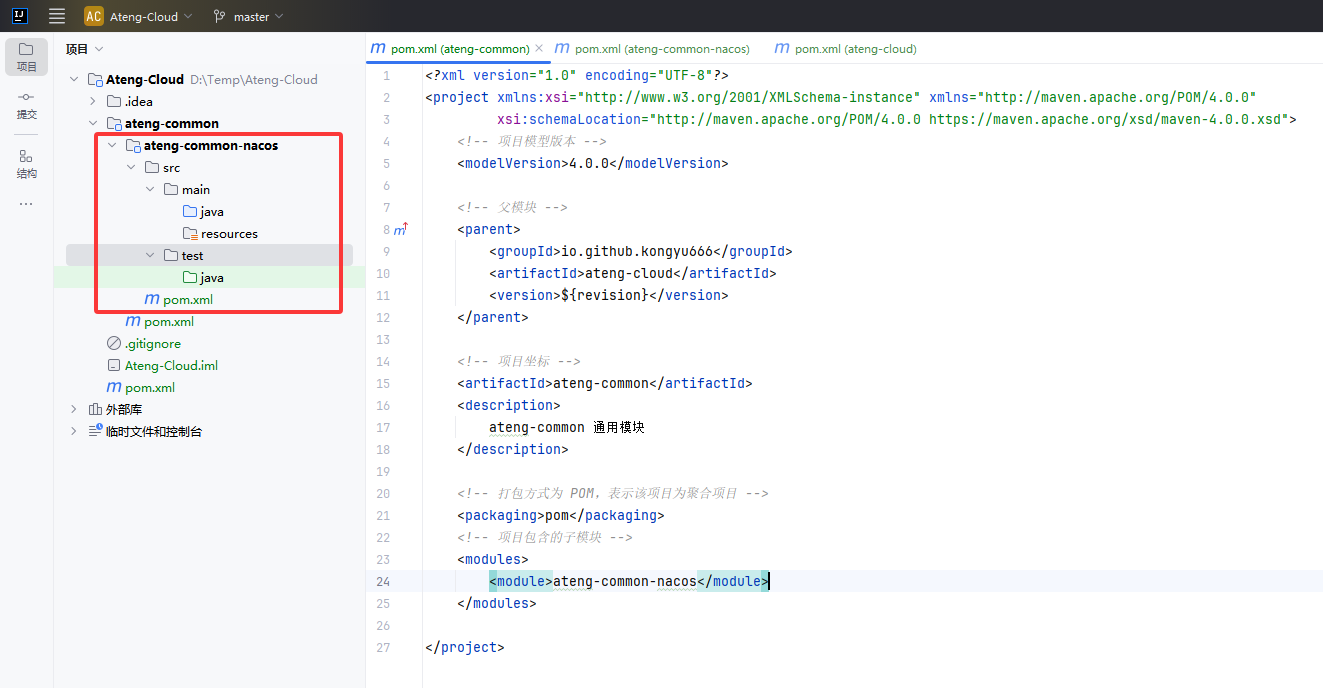Open the hamburger main menu icon
Image resolution: width=1323 pixels, height=688 pixels.
click(x=57, y=16)
